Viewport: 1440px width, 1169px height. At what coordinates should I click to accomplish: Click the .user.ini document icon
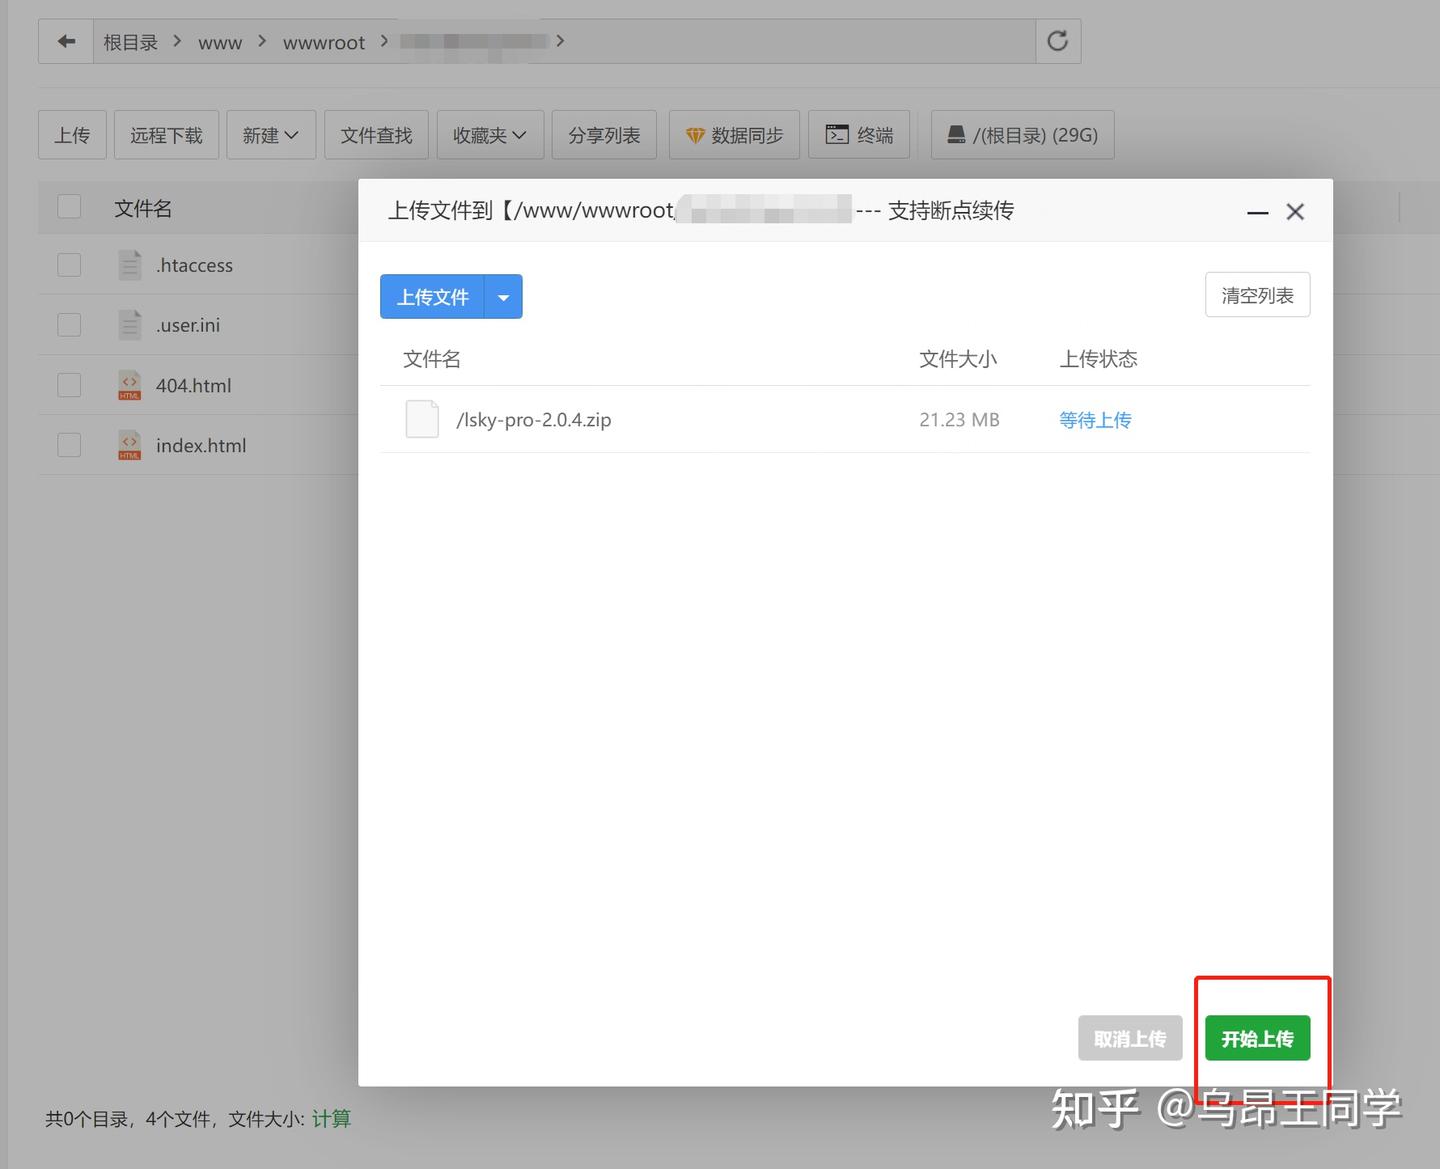click(128, 324)
